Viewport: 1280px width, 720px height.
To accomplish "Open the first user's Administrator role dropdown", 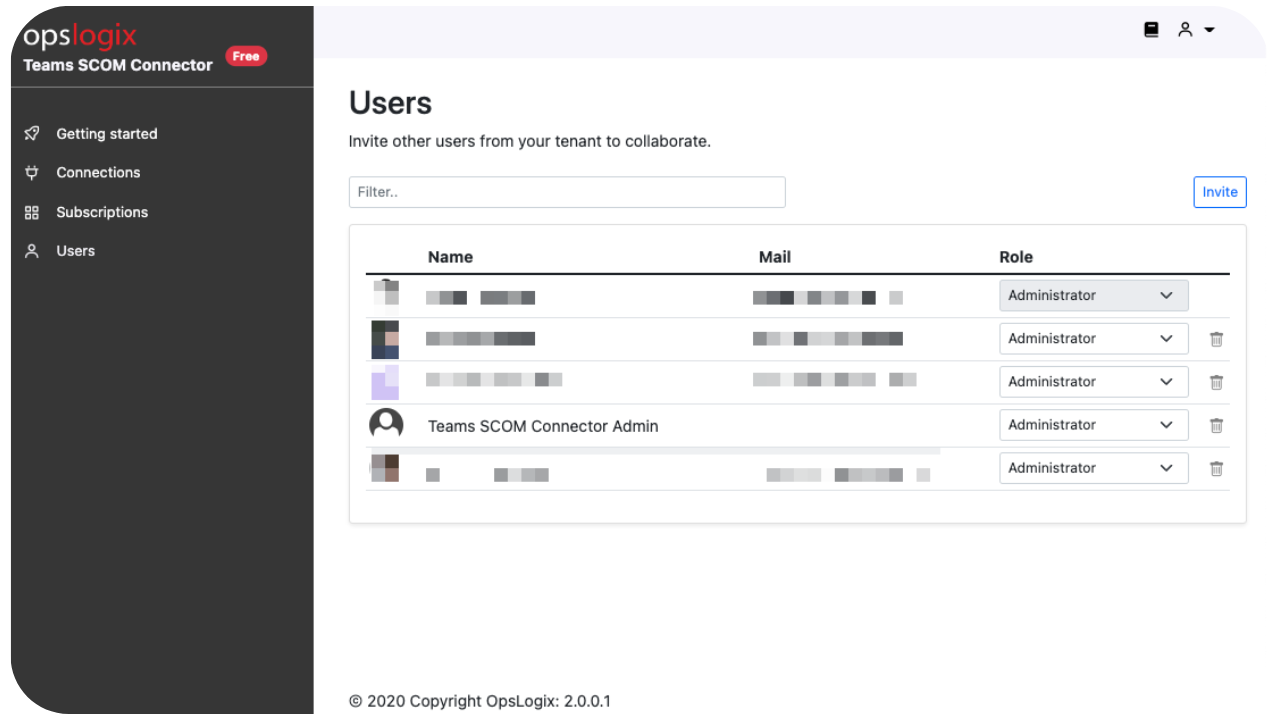I will (1093, 296).
